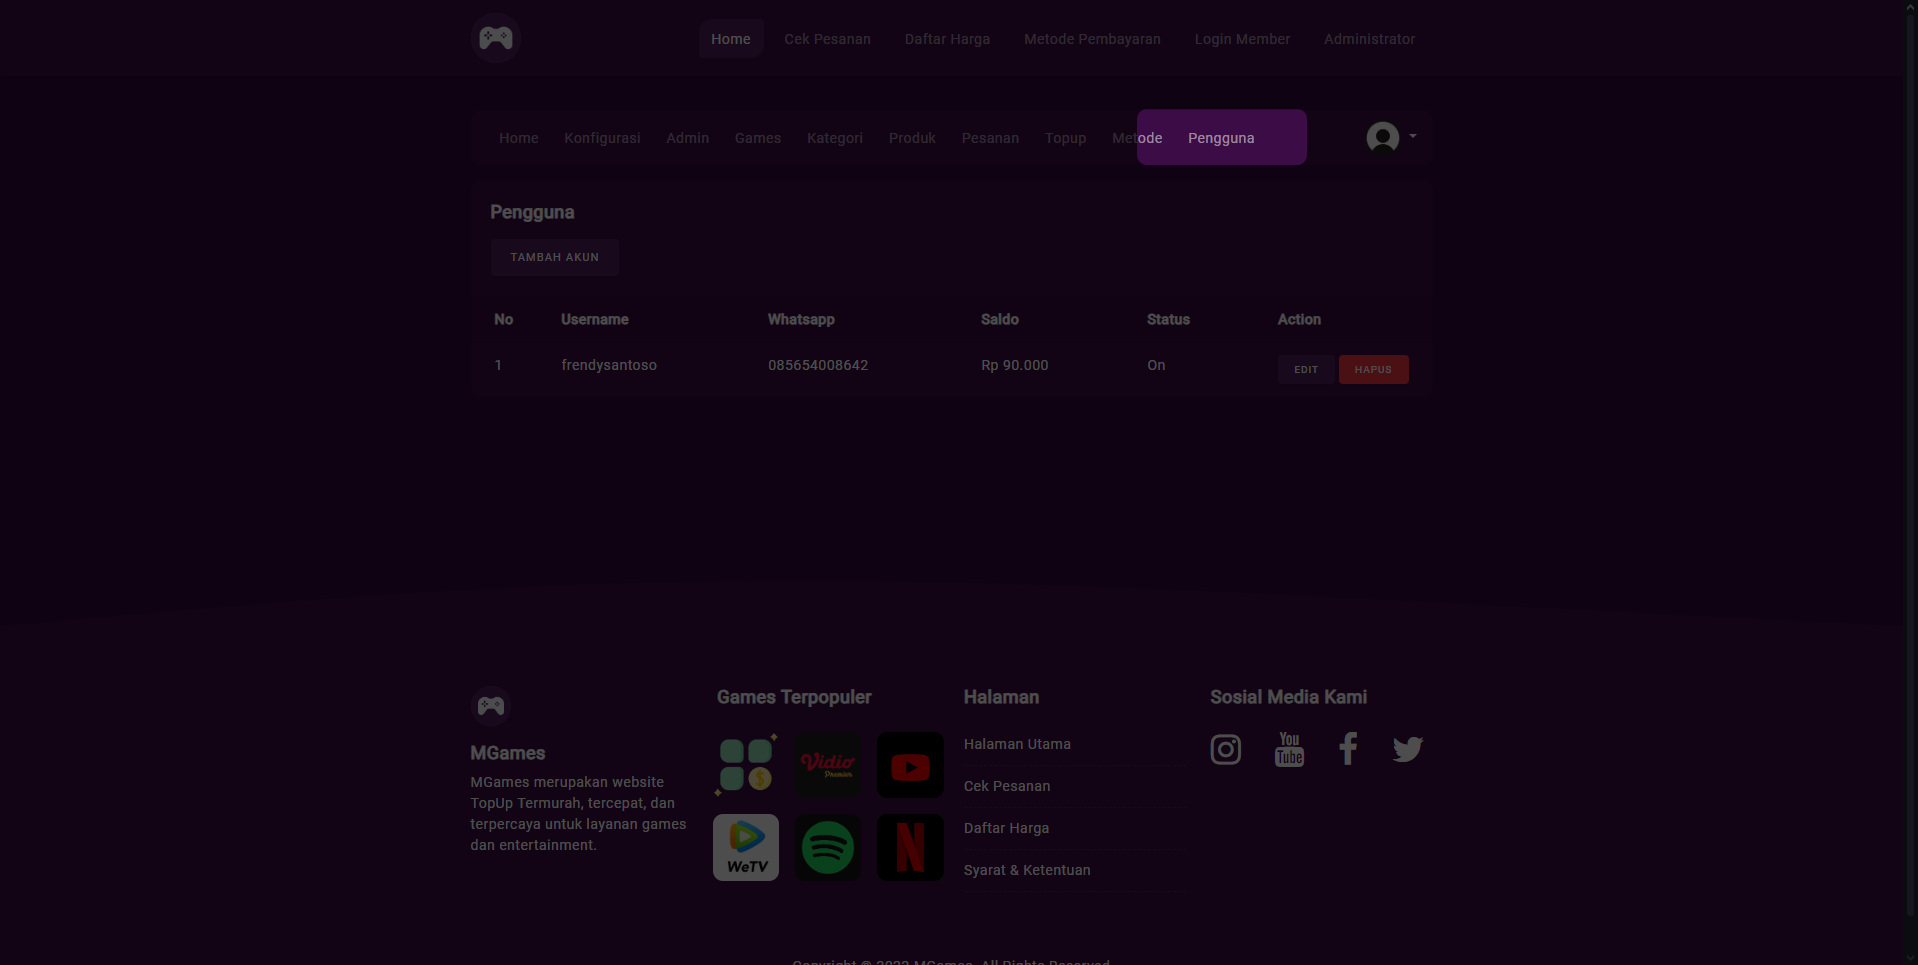
Task: Select the green apps coin thumbnail
Action: pyautogui.click(x=746, y=765)
